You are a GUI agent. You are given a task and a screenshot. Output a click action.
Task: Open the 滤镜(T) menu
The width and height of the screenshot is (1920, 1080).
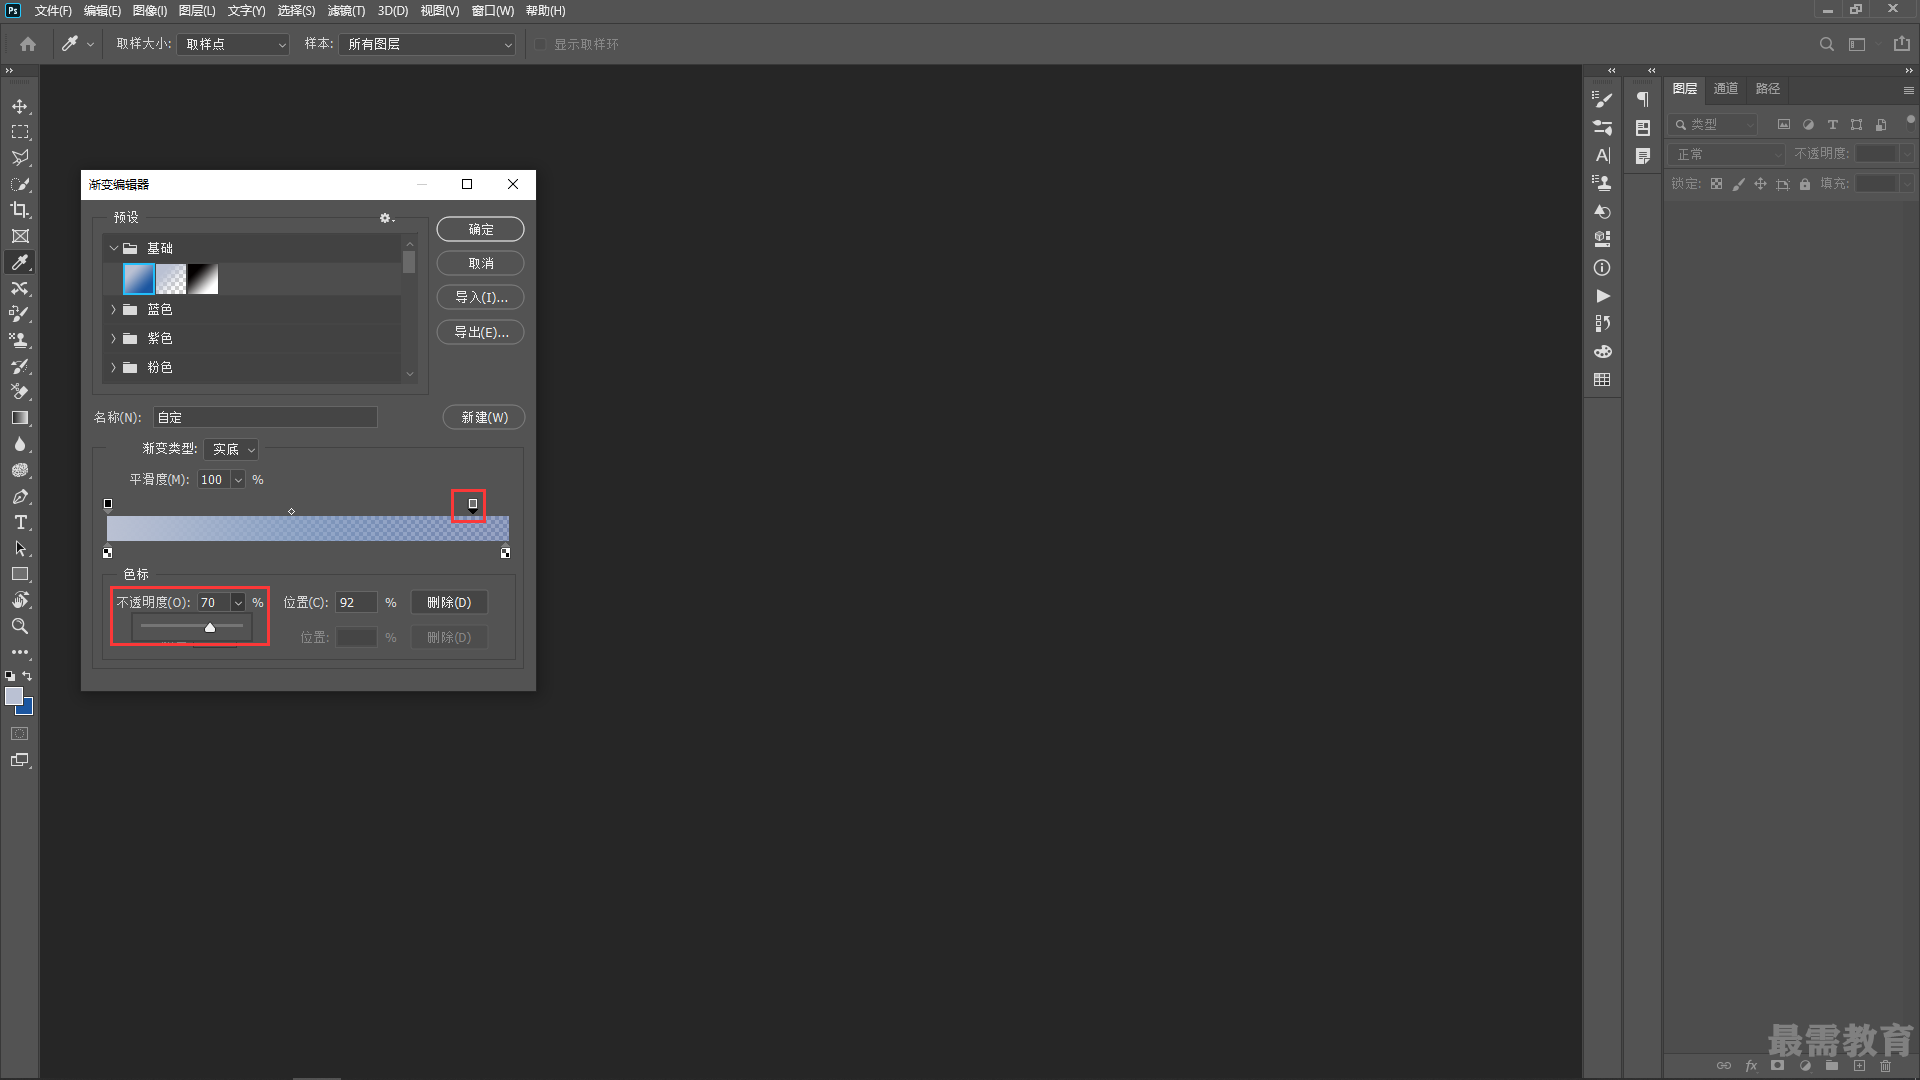(x=346, y=11)
